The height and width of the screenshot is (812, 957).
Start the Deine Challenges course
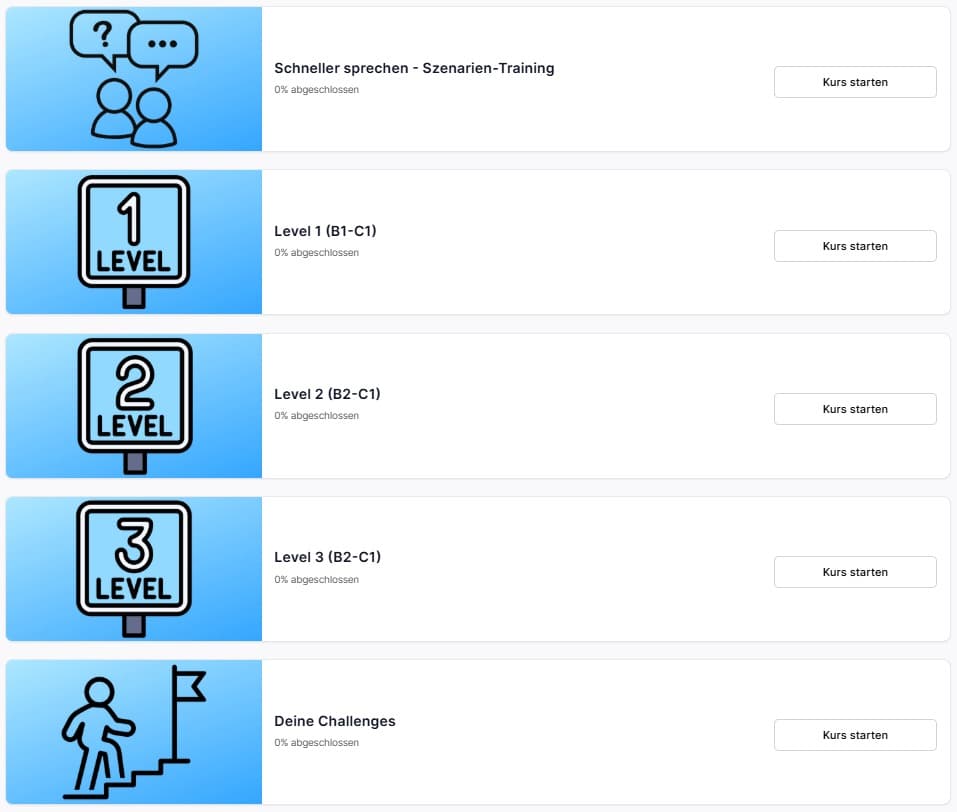(x=855, y=735)
